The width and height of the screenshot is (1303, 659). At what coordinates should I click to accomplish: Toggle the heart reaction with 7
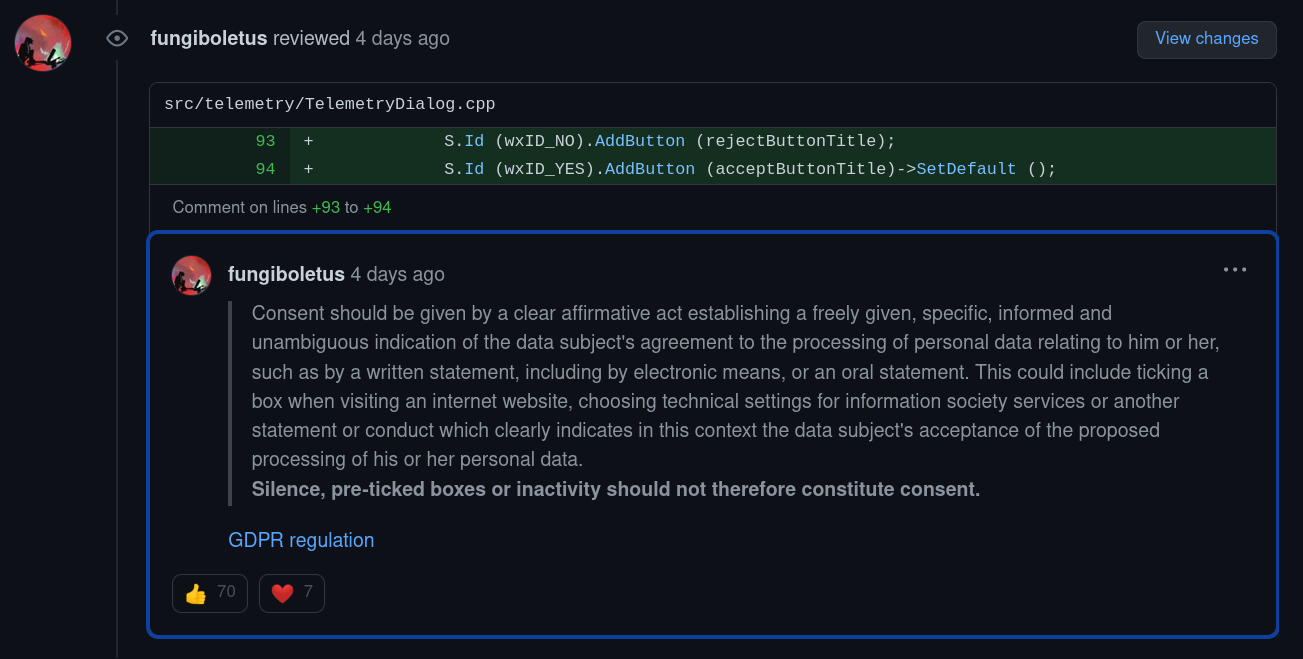tap(291, 593)
